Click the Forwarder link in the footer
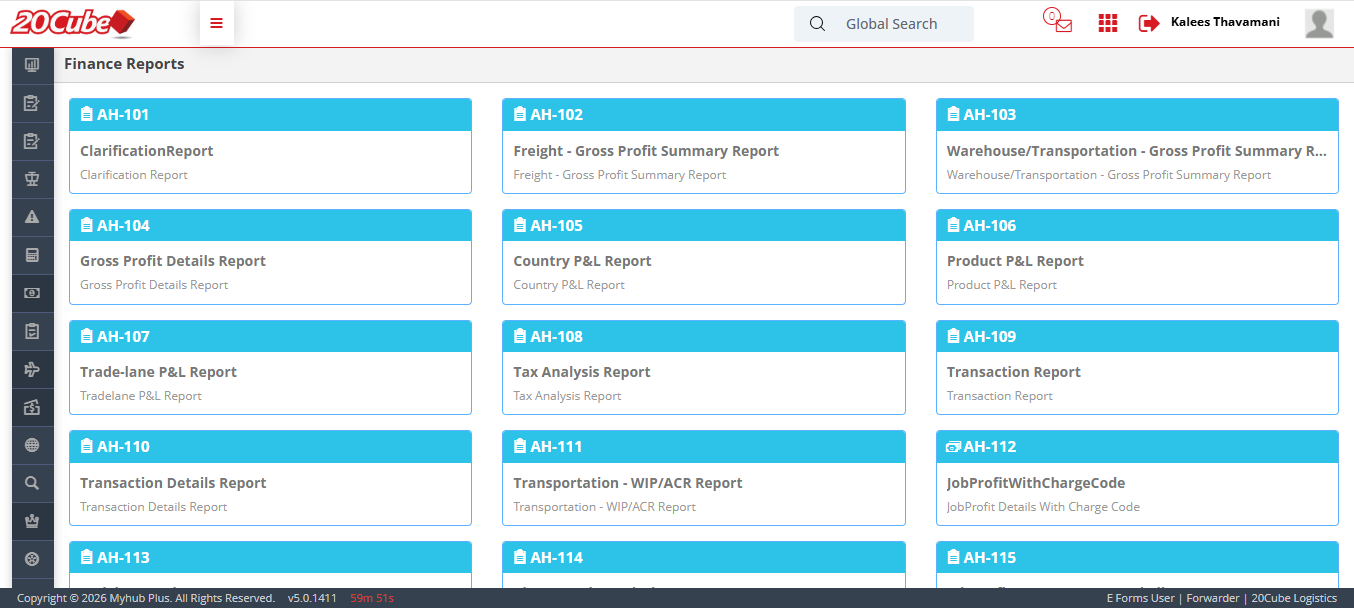 (x=1212, y=597)
